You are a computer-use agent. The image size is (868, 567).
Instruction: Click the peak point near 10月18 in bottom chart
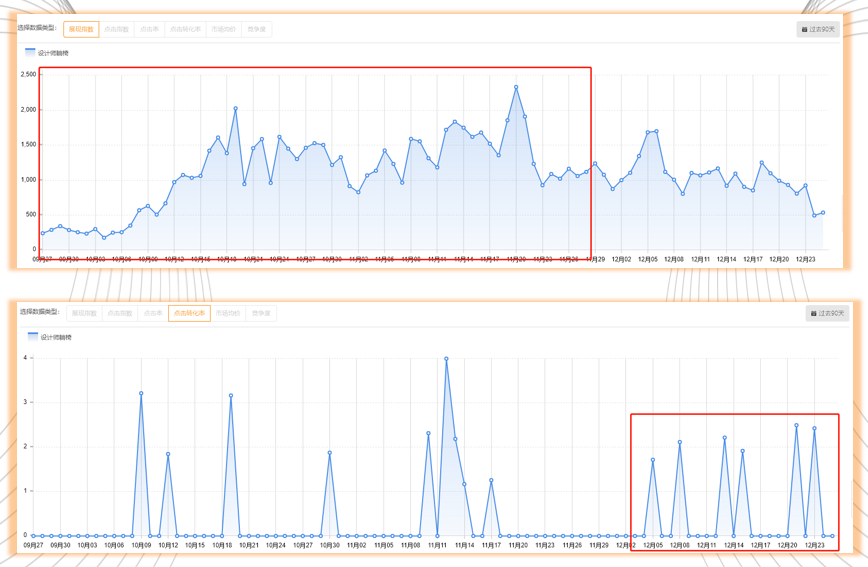click(x=231, y=395)
